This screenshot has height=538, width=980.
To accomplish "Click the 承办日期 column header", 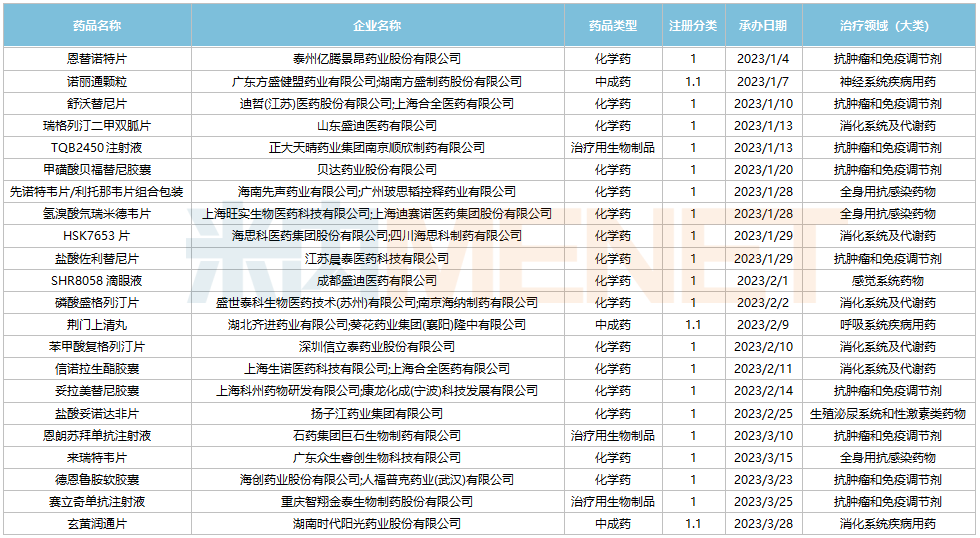I will point(763,25).
